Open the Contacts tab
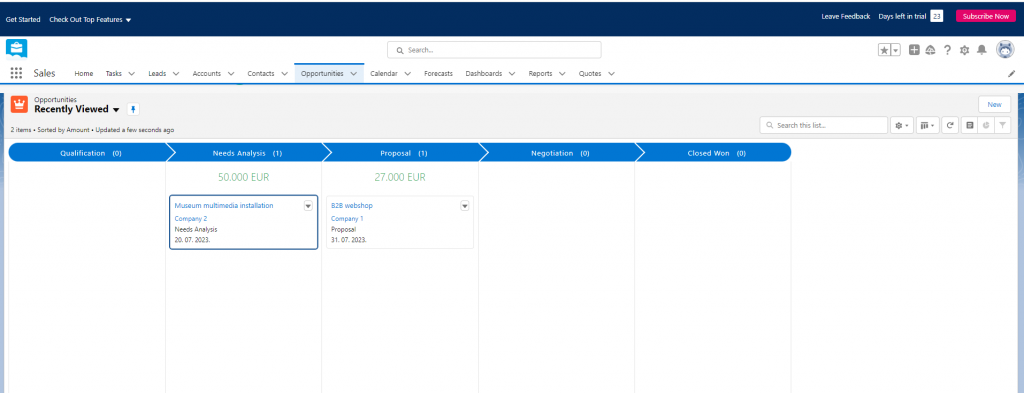 [x=261, y=74]
